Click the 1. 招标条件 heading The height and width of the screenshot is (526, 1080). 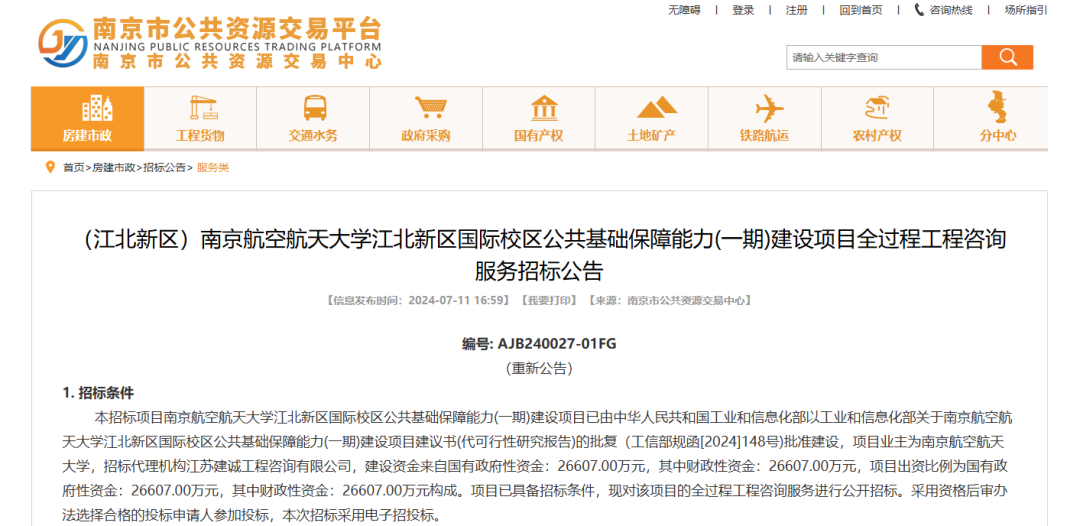coord(98,392)
